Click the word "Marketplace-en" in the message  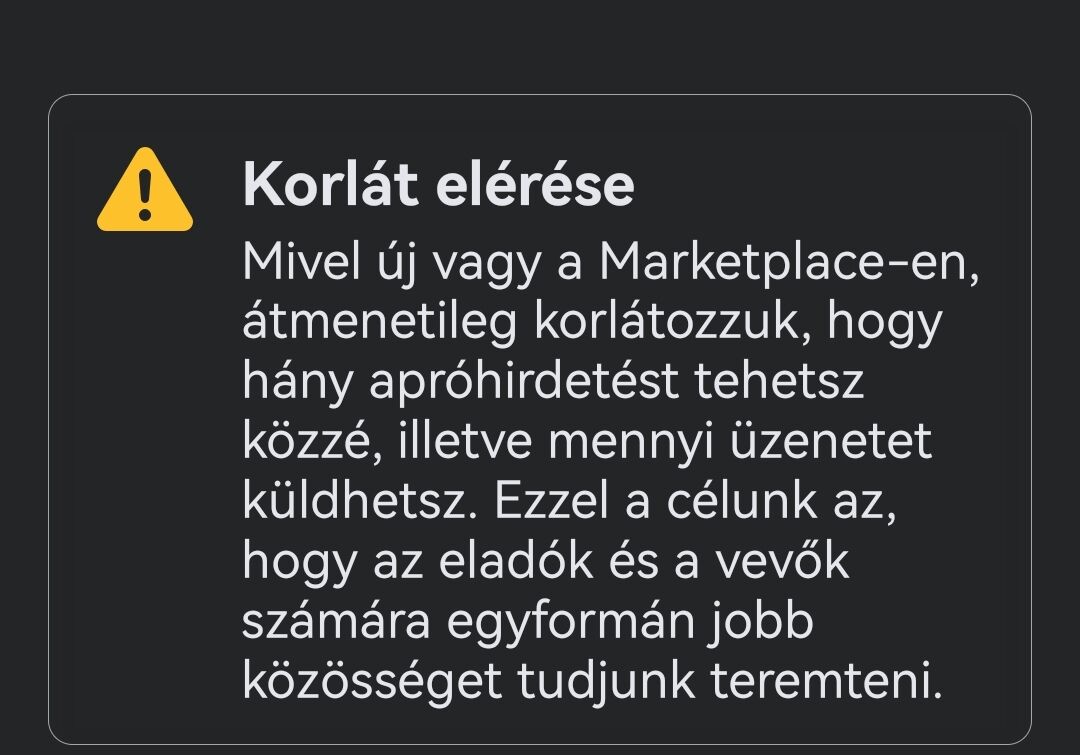pyautogui.click(x=788, y=263)
